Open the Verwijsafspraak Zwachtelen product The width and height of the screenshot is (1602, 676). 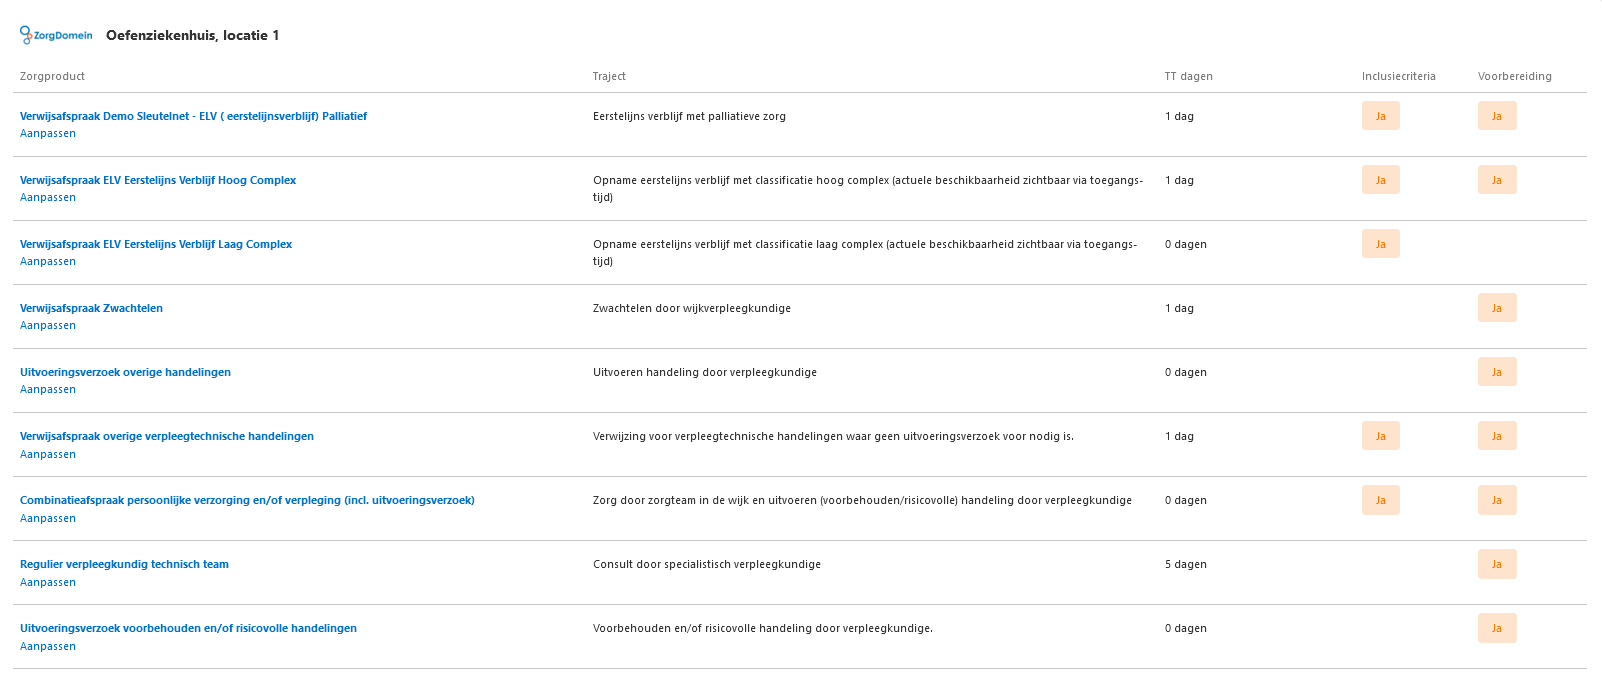[91, 308]
